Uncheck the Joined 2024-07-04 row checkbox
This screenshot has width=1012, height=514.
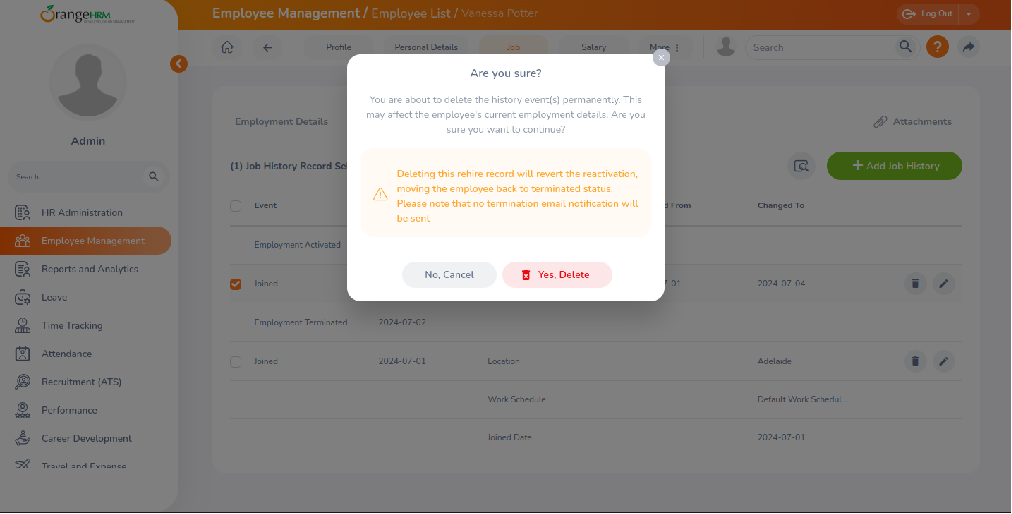(x=236, y=284)
